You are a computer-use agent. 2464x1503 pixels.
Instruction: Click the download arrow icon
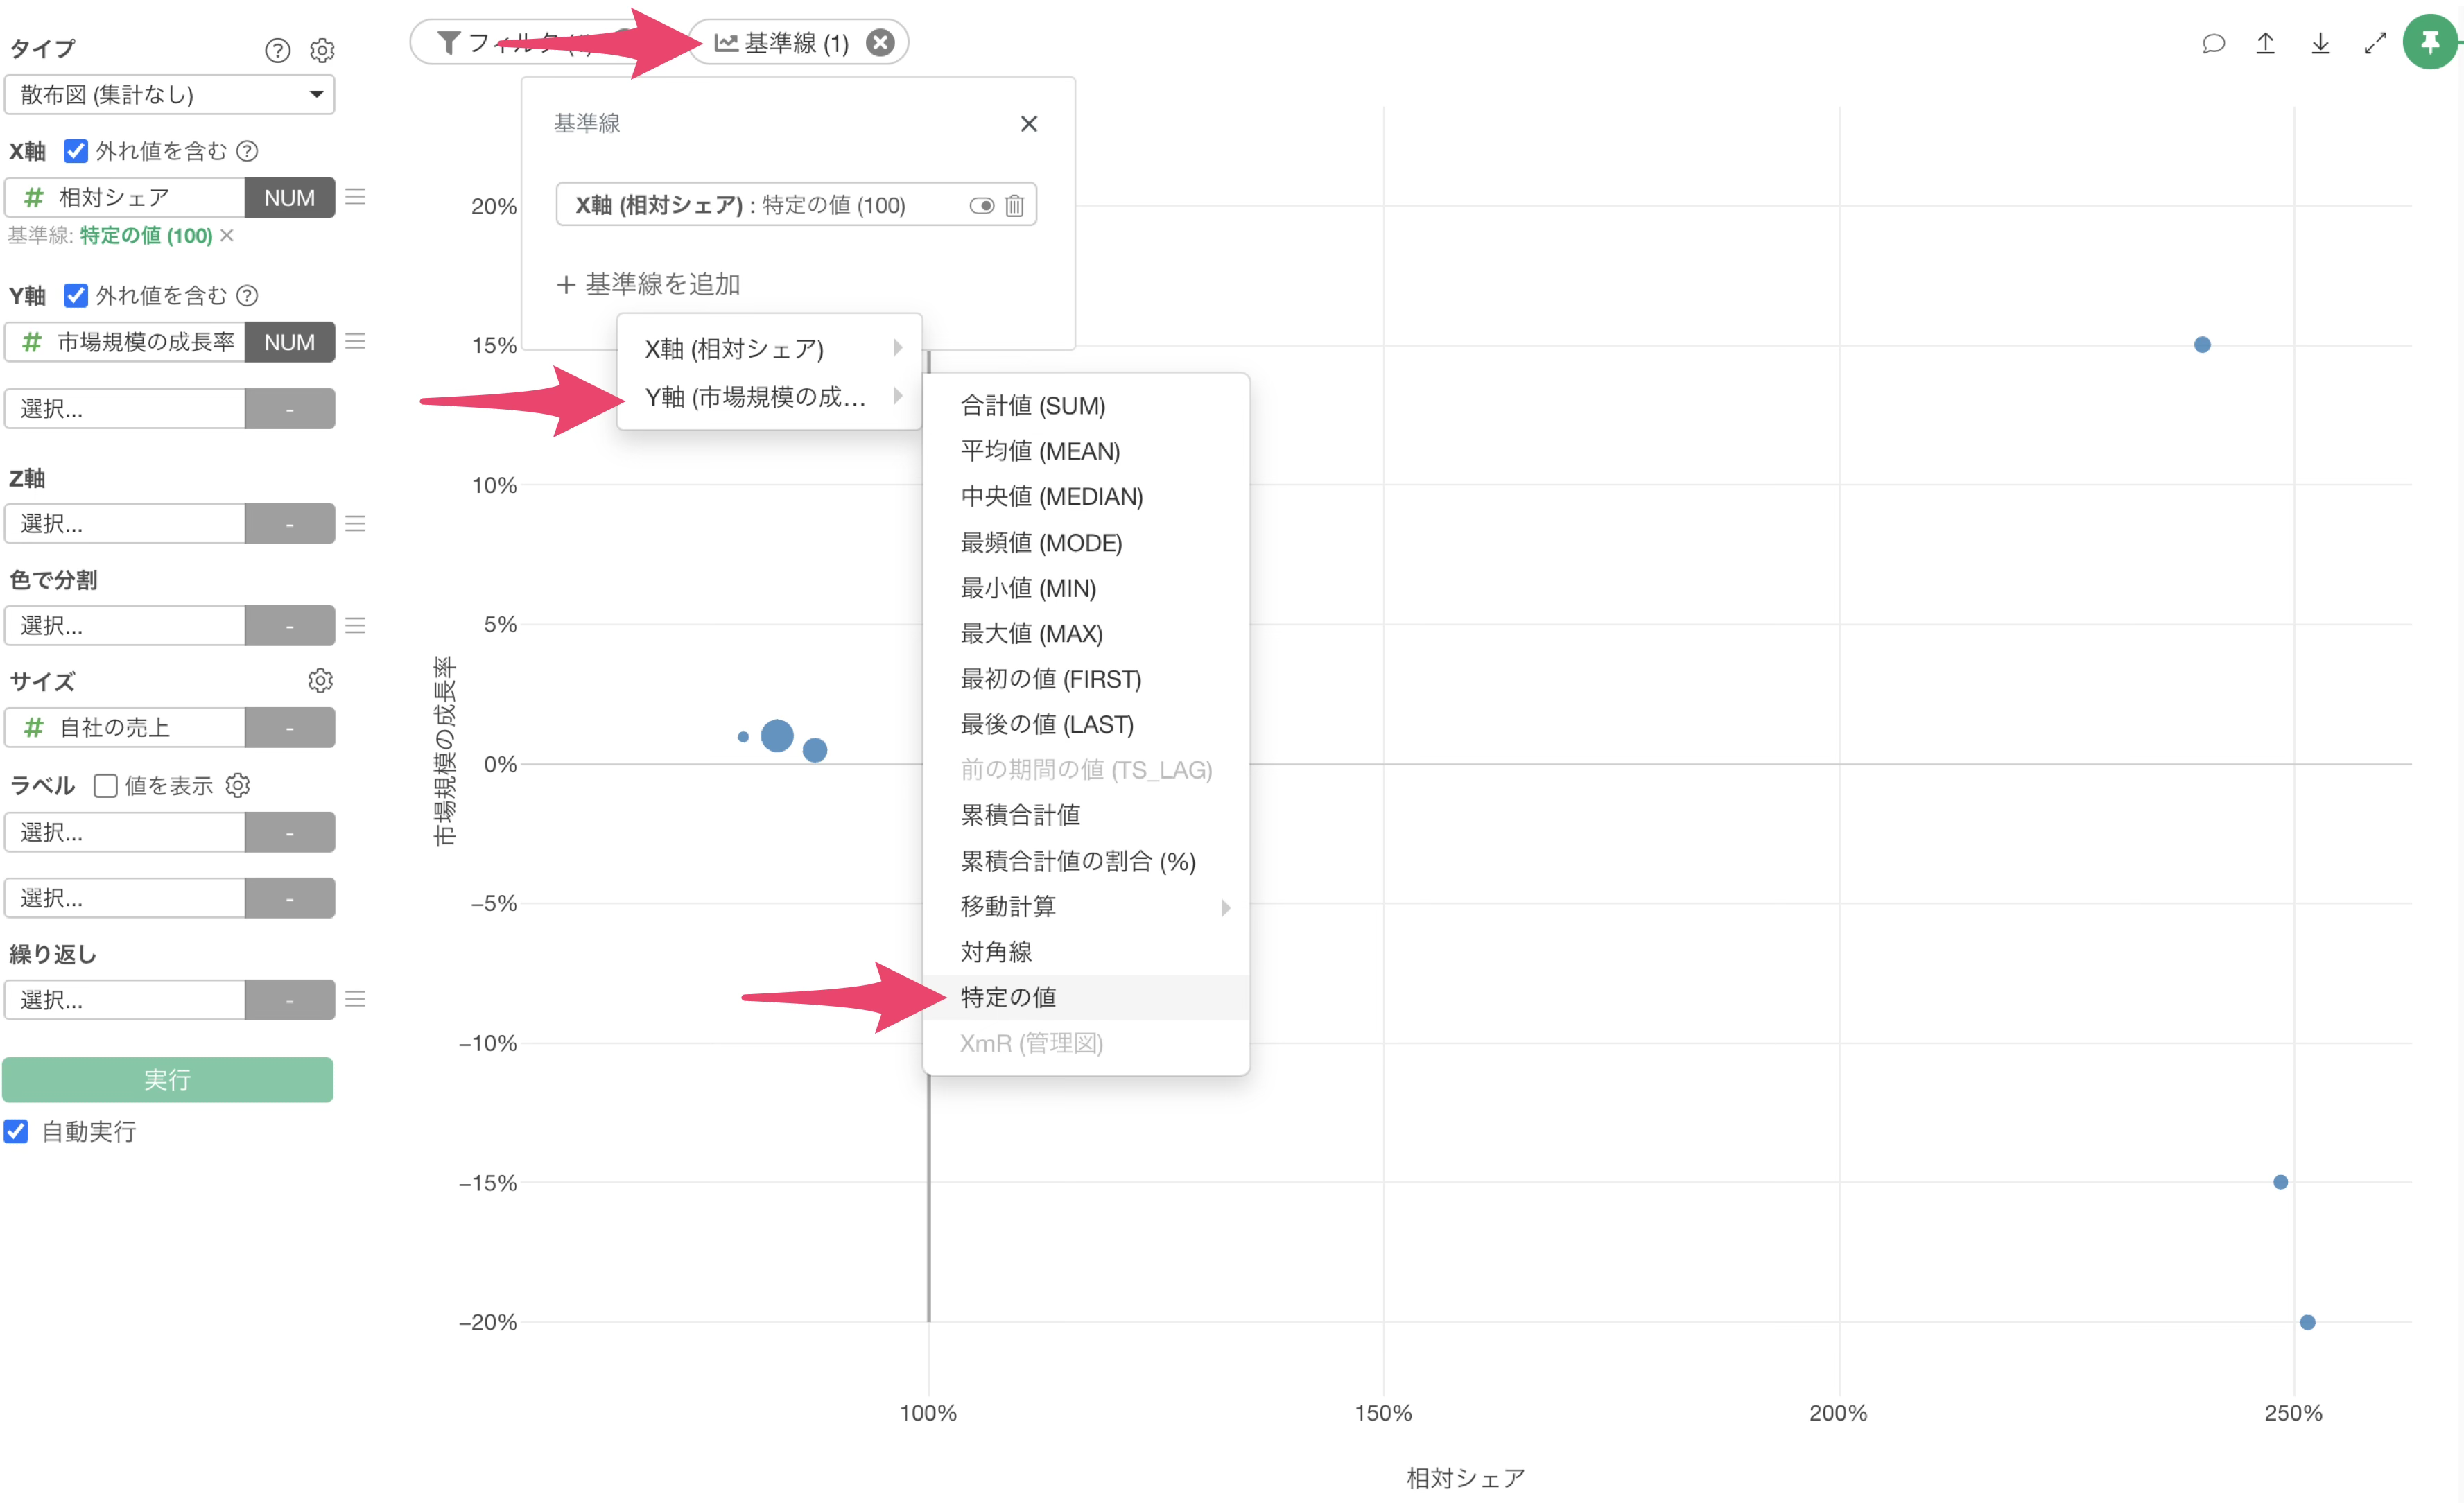[x=2321, y=43]
